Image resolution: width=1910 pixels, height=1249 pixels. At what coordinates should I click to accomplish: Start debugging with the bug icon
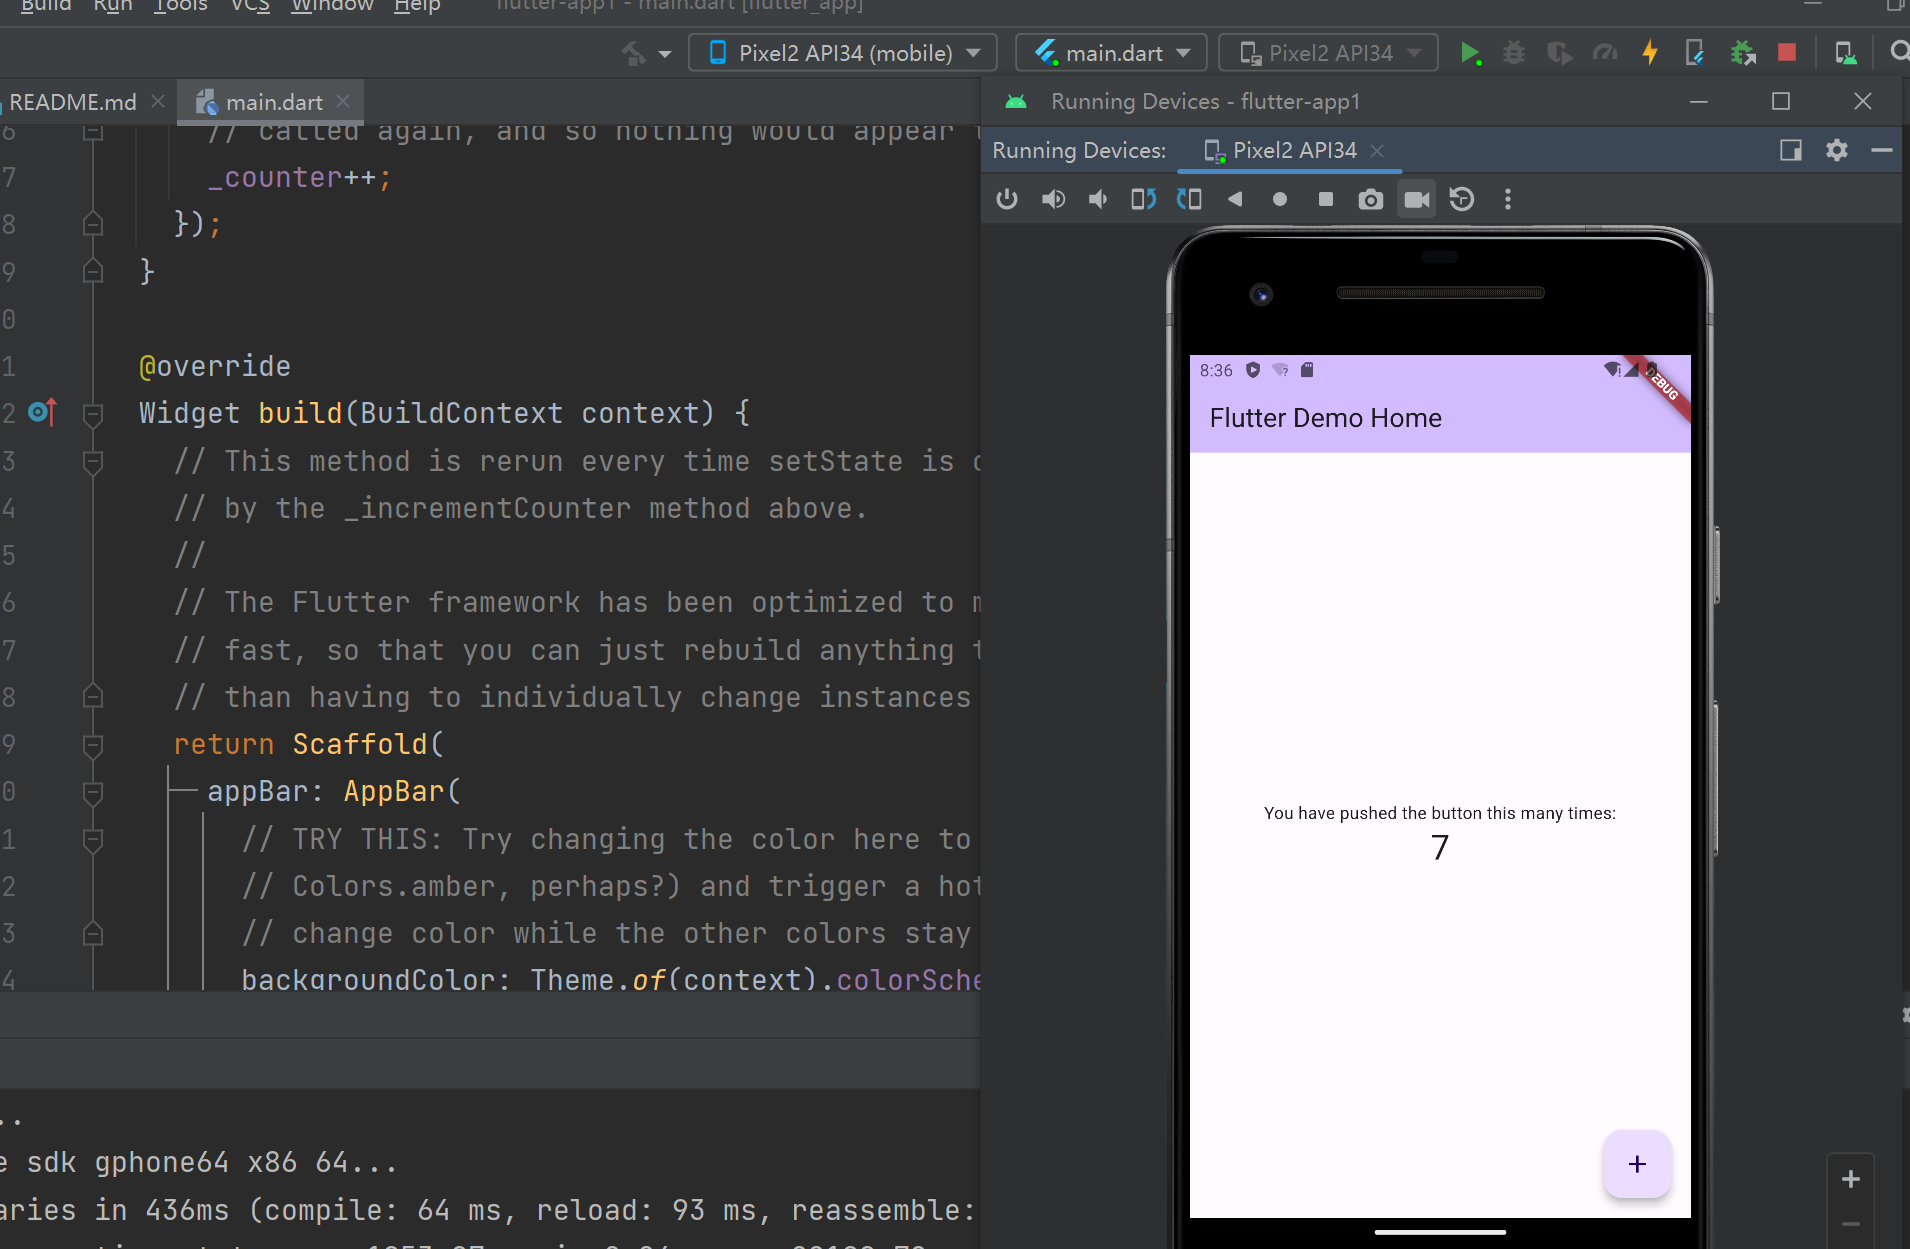click(1513, 52)
